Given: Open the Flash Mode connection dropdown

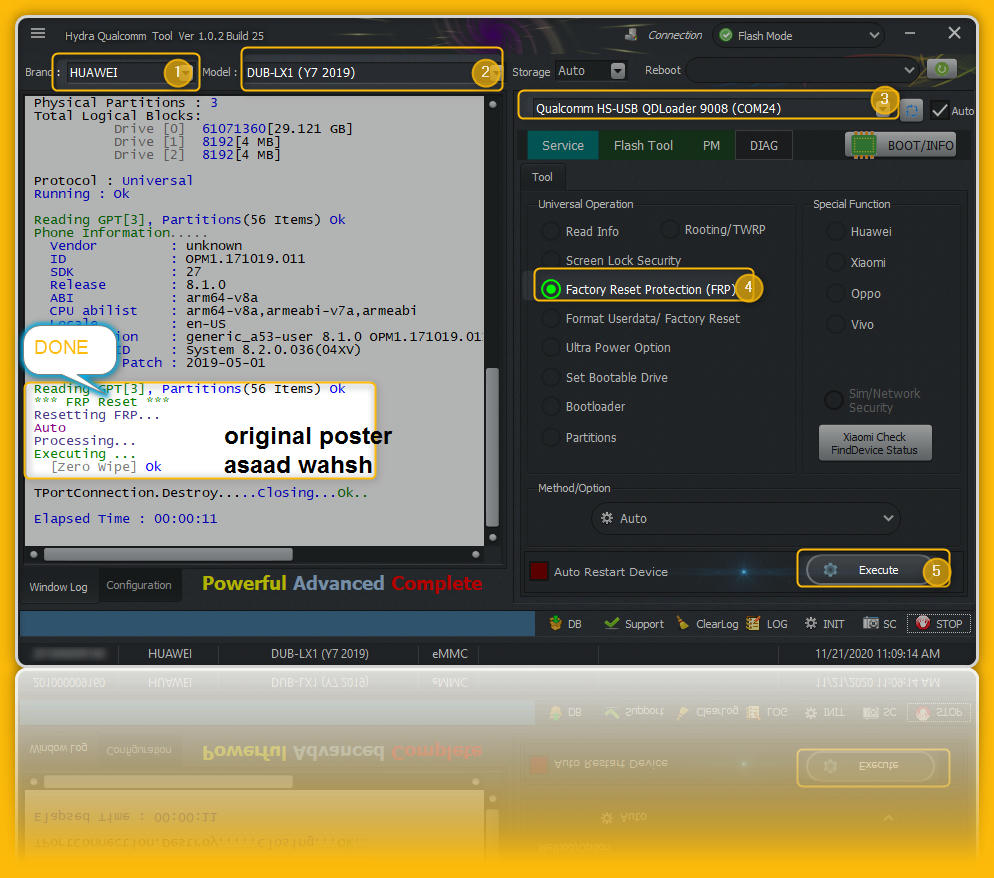Looking at the screenshot, I should (x=800, y=36).
